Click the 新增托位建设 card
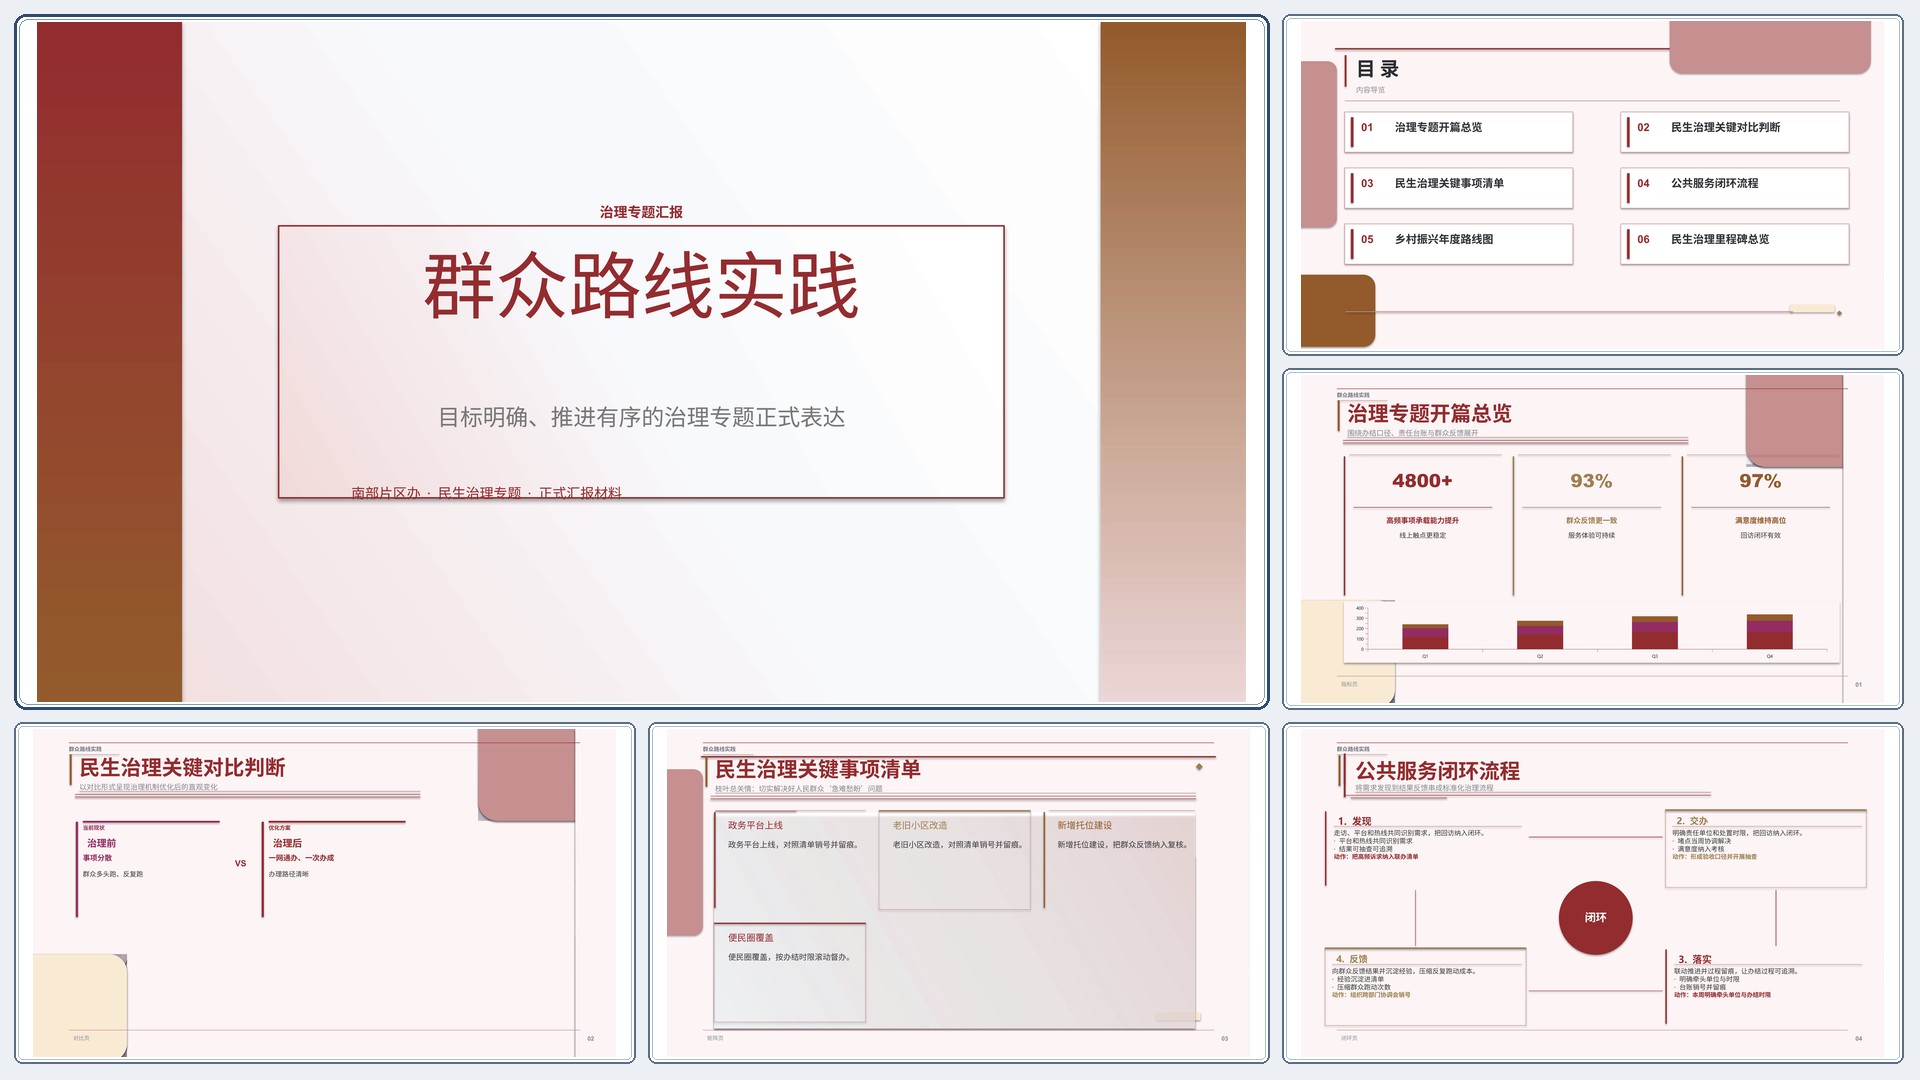1920x1080 pixels. [1120, 860]
